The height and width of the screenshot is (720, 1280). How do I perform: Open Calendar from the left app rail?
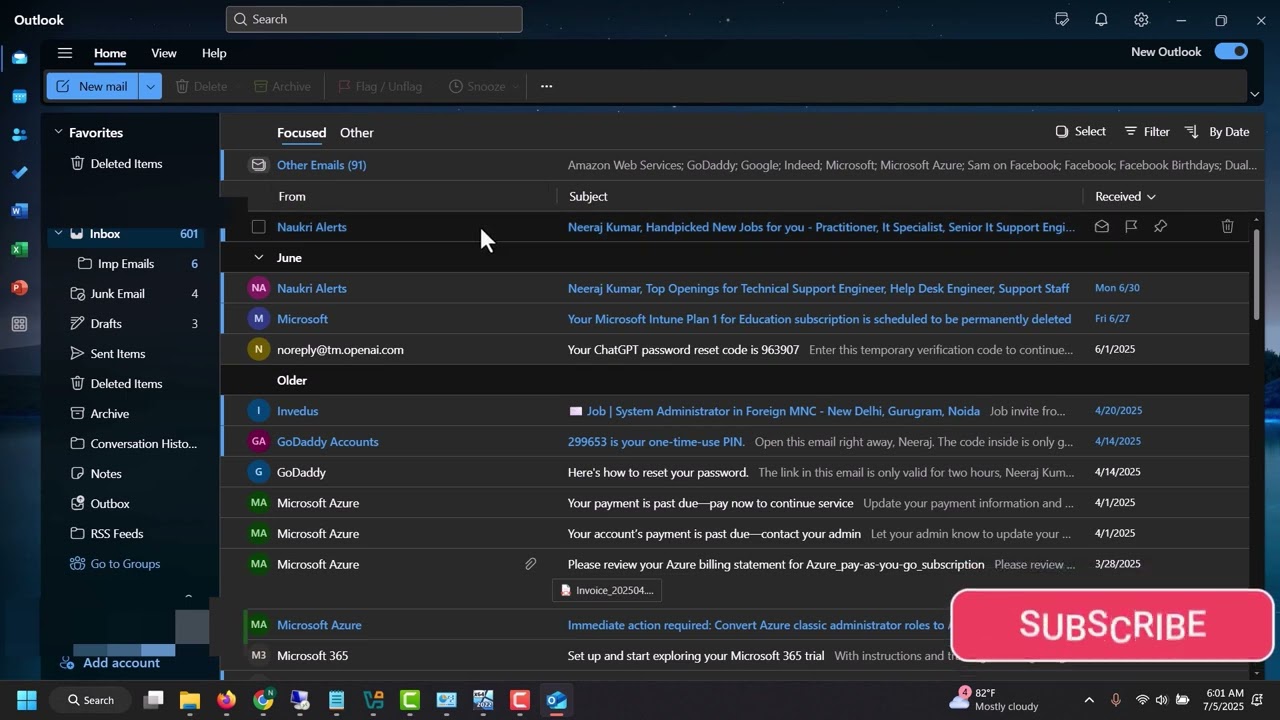(19, 96)
